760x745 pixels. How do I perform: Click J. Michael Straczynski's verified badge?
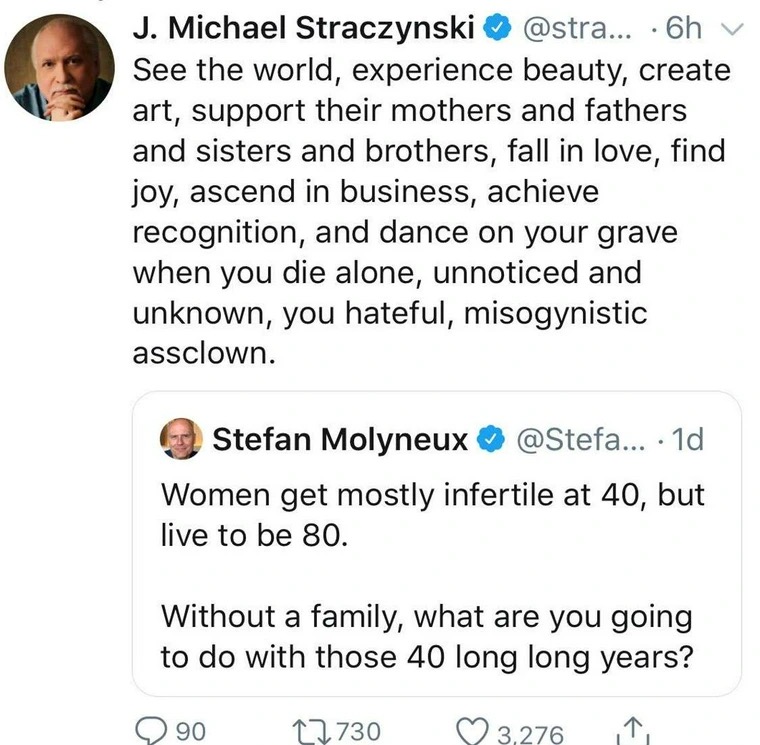pyautogui.click(x=495, y=29)
